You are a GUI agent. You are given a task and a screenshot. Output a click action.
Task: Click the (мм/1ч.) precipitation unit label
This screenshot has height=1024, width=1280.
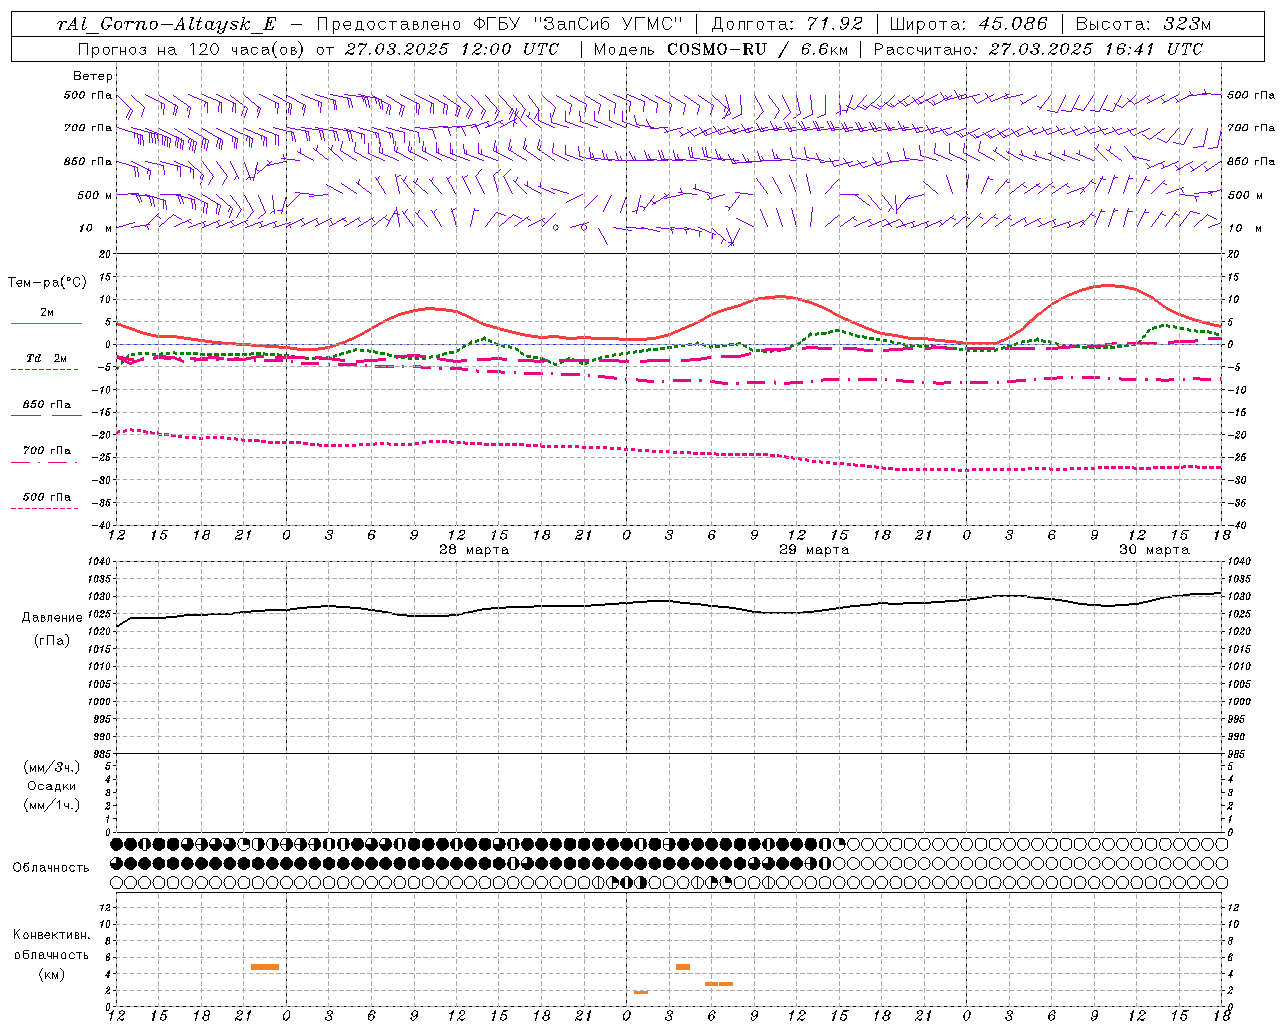click(52, 805)
